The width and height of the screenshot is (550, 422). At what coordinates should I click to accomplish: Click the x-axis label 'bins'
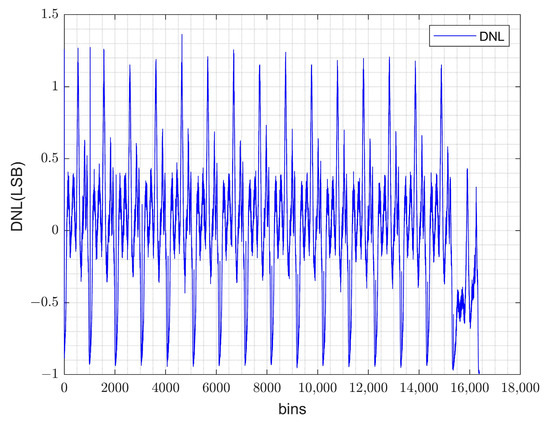(x=292, y=409)
